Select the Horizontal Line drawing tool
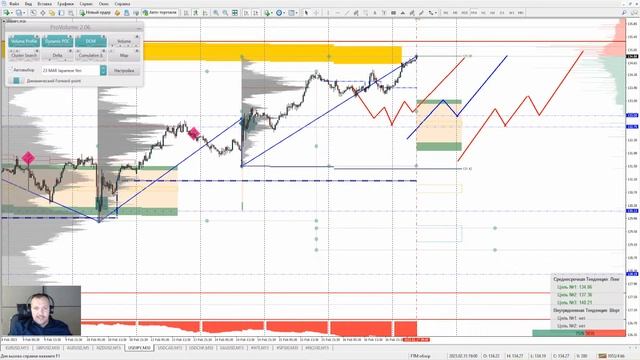640x360 pixels. click(338, 13)
